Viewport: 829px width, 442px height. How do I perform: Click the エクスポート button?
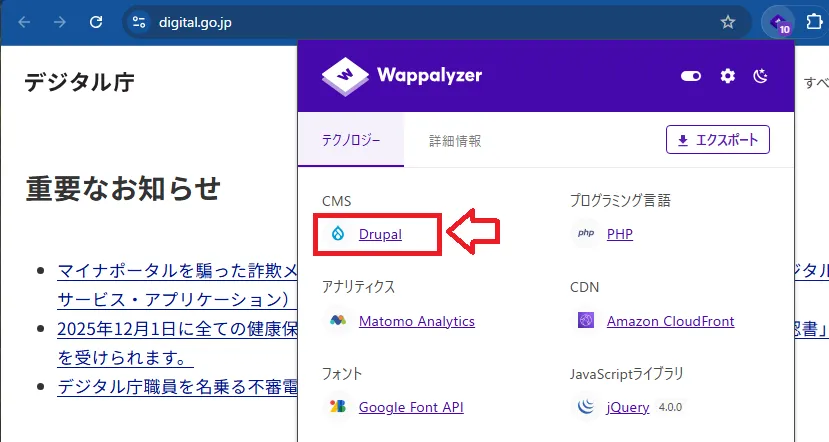tap(717, 140)
